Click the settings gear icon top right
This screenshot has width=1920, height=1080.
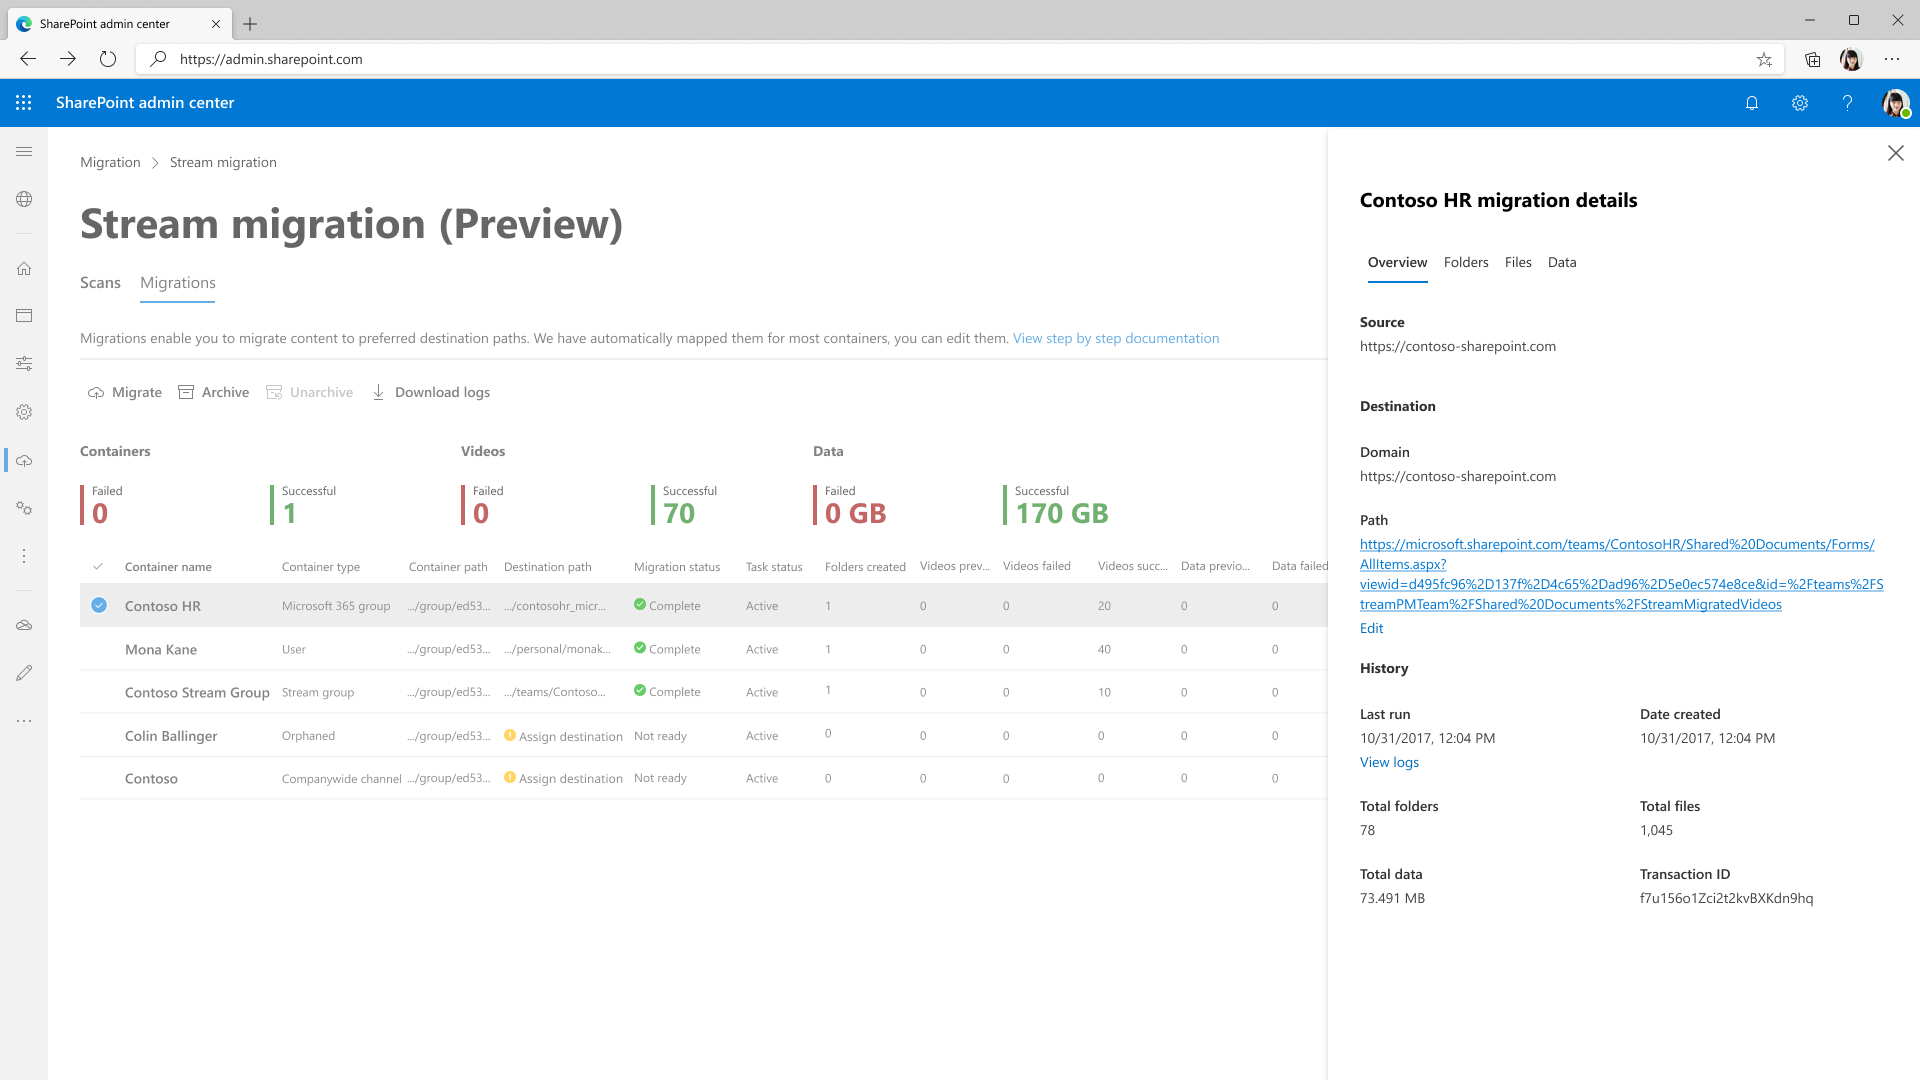click(1799, 103)
